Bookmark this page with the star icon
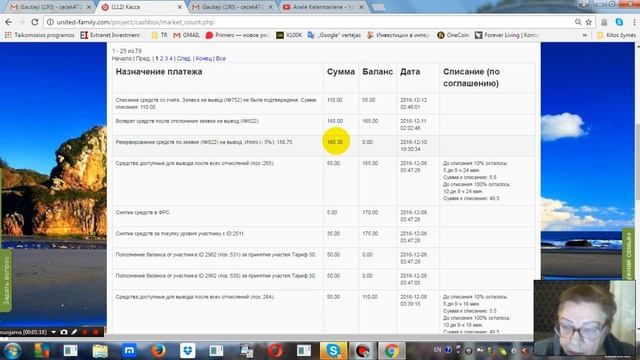The height and width of the screenshot is (360, 640). [x=589, y=22]
